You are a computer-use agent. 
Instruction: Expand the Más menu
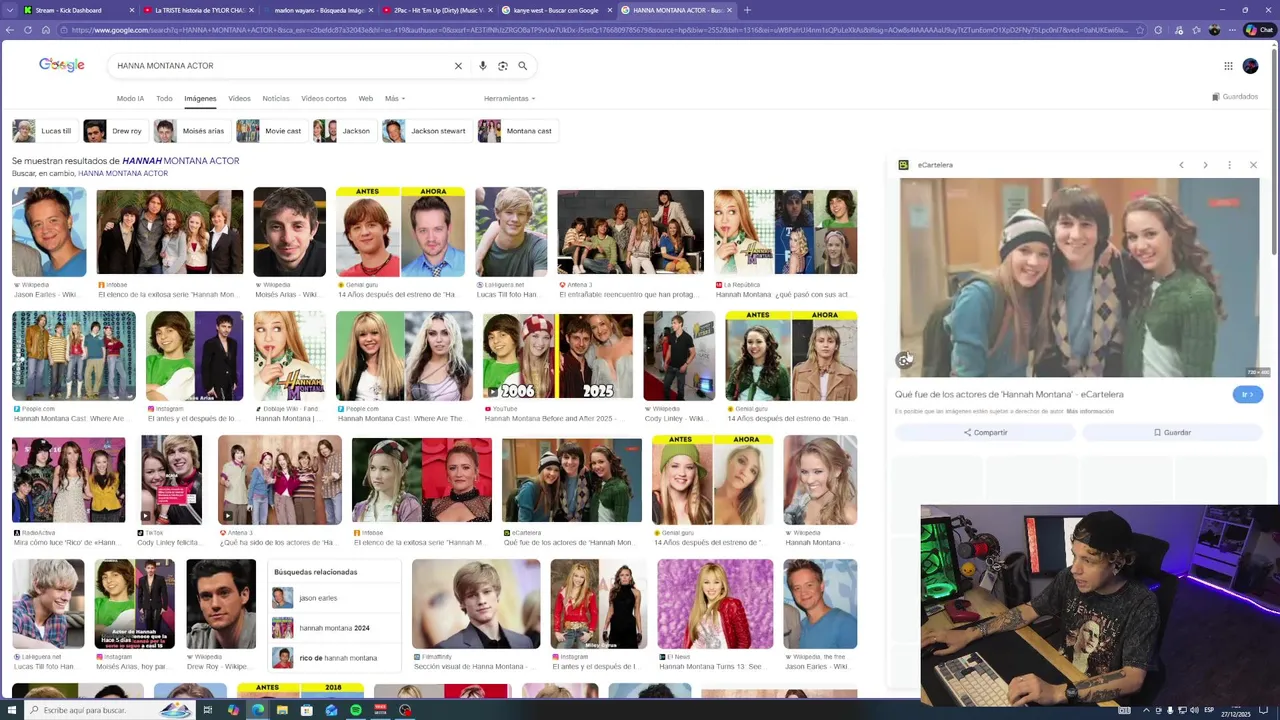[x=395, y=98]
